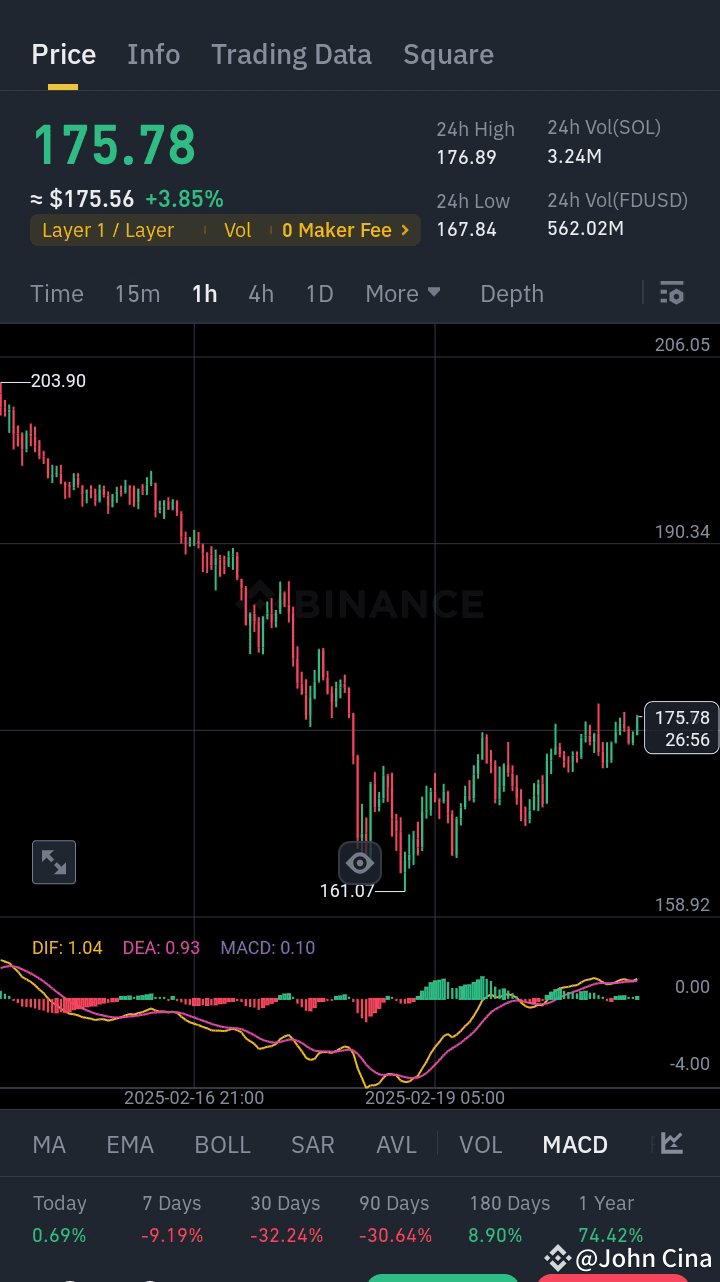Click the 24h Low value 167.84
The height and width of the screenshot is (1282, 720).
[466, 229]
